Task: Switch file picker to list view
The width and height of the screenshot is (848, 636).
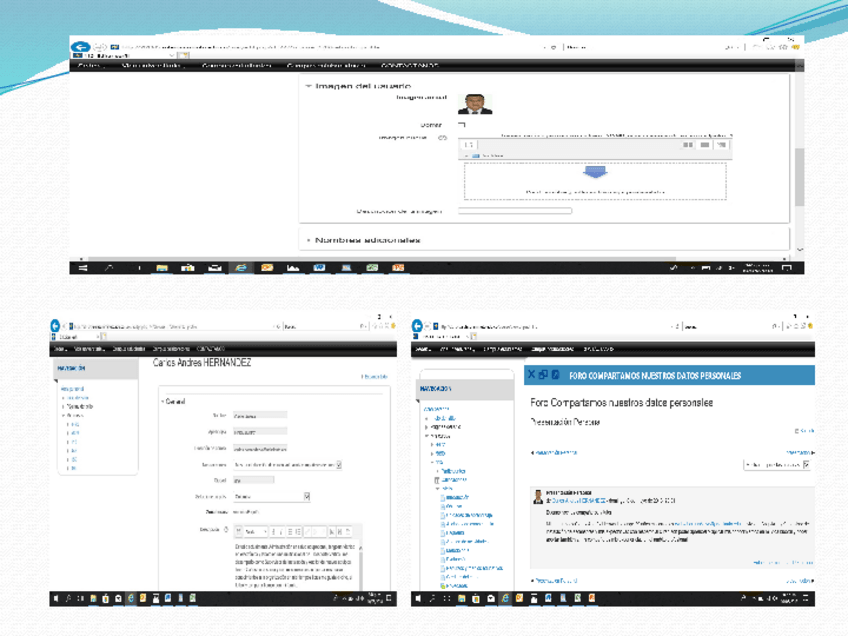Action: [x=705, y=144]
